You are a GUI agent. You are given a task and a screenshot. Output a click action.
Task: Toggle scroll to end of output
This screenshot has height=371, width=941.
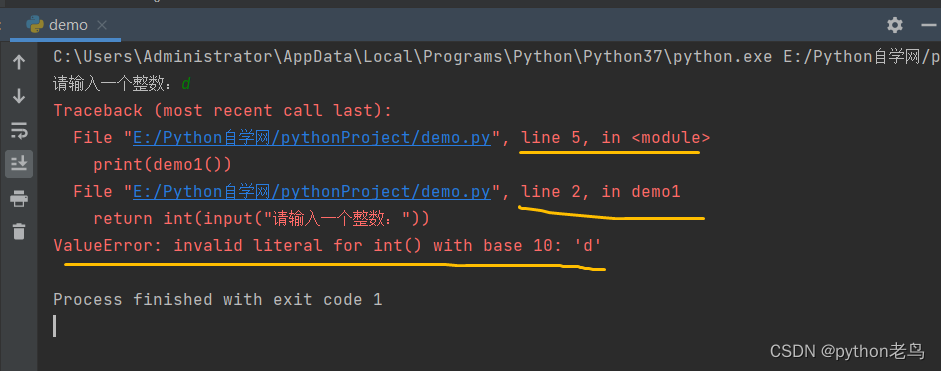[x=19, y=163]
